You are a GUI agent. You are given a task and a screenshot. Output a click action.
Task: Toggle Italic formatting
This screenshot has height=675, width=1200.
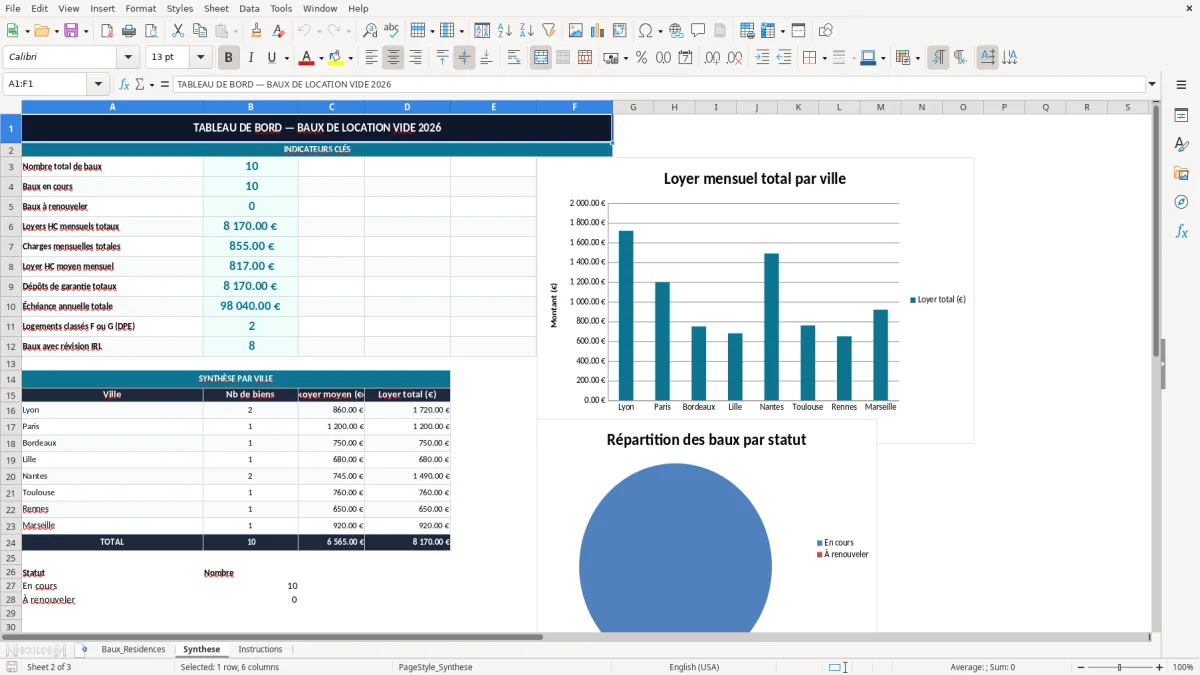pyautogui.click(x=251, y=58)
